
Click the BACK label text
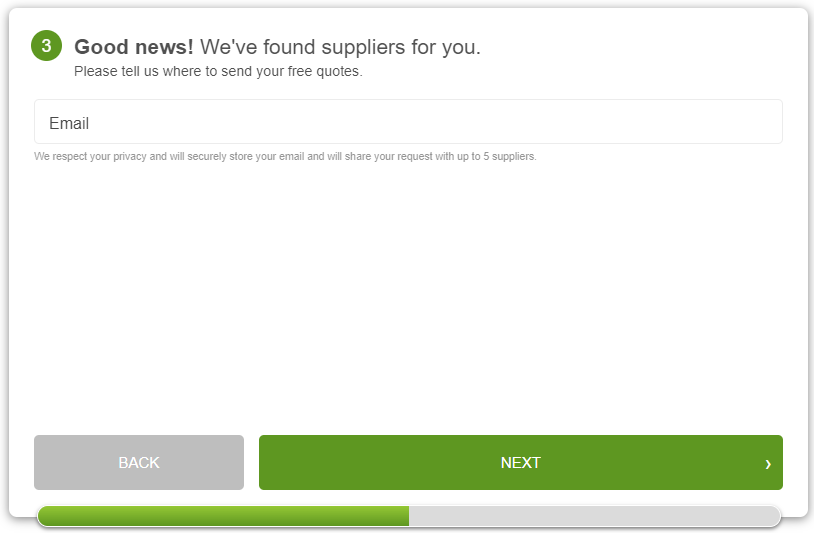tap(139, 462)
